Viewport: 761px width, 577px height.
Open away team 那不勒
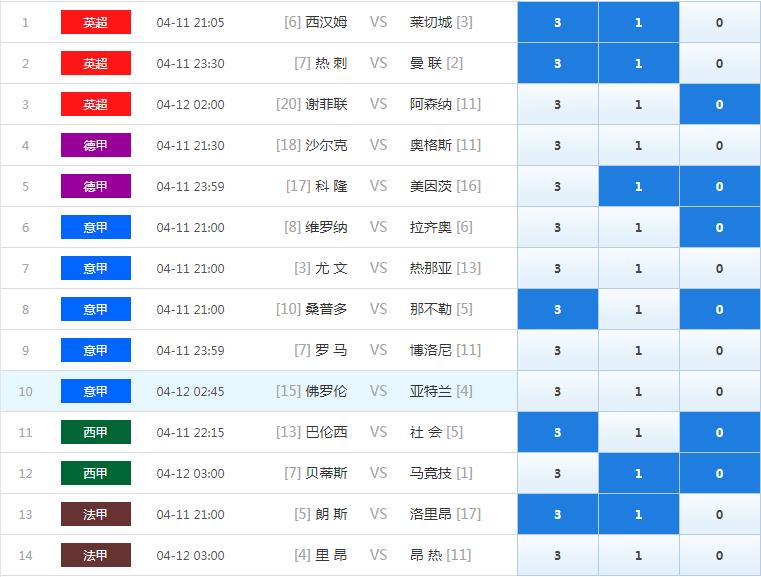point(430,309)
